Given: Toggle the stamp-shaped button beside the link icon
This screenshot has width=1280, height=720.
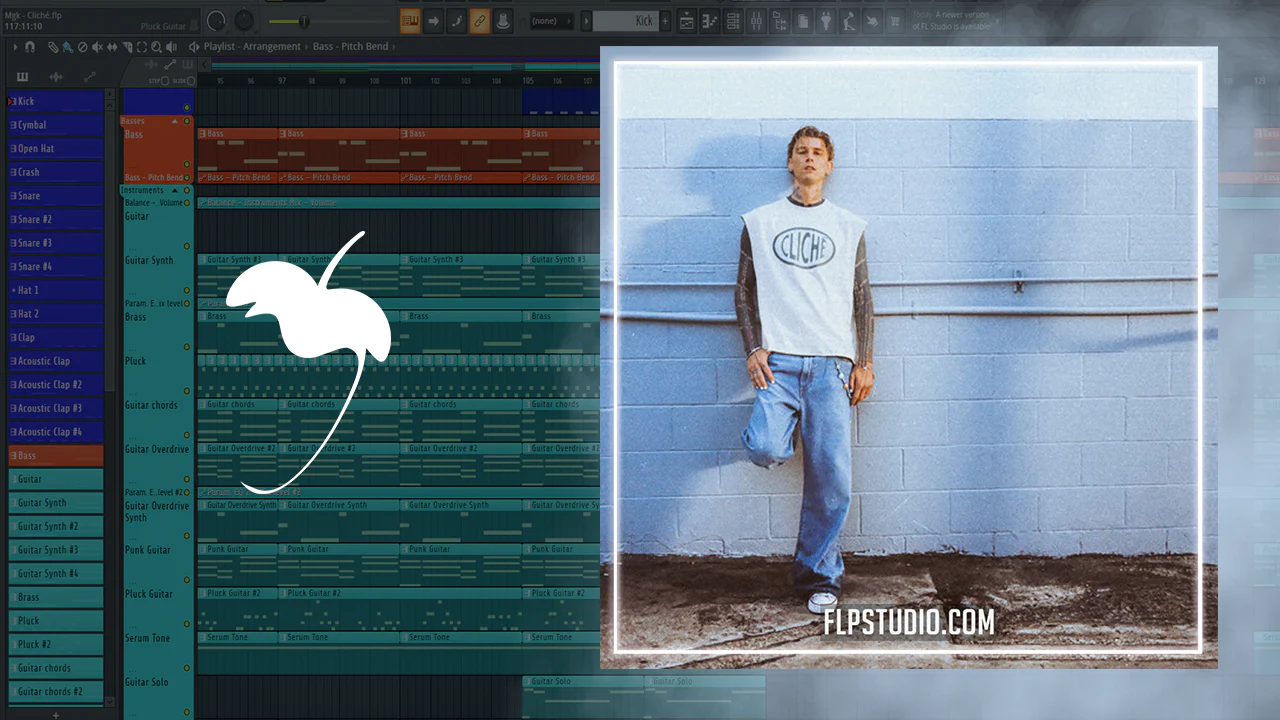Looking at the screenshot, I should pos(503,20).
